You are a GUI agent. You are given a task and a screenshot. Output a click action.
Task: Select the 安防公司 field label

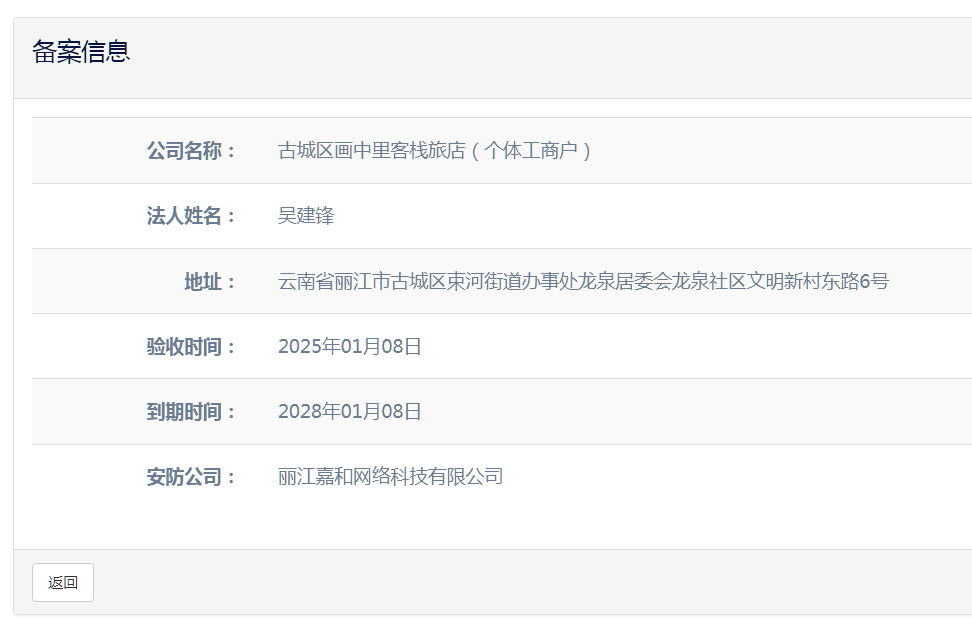190,477
